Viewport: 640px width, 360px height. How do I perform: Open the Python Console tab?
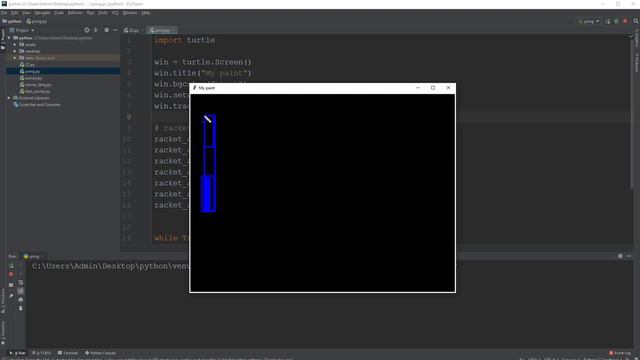click(100, 353)
